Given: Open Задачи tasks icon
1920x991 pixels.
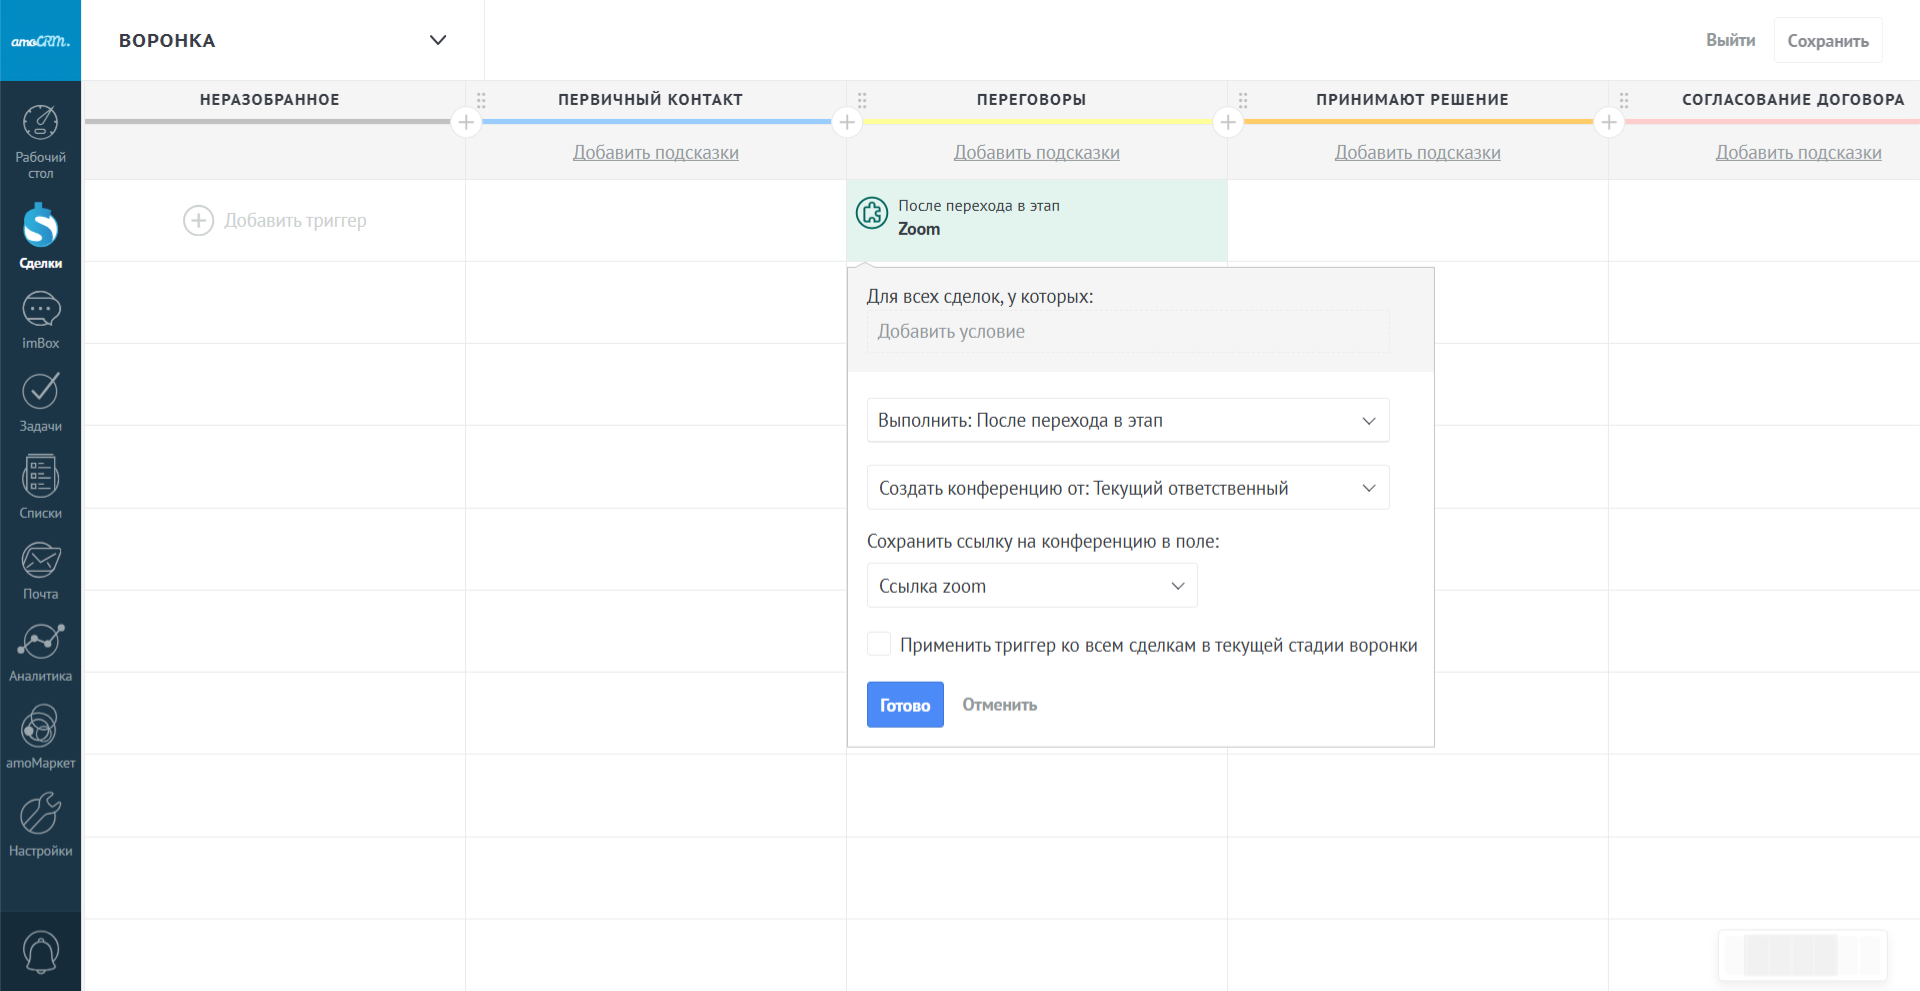Looking at the screenshot, I should tap(40, 392).
